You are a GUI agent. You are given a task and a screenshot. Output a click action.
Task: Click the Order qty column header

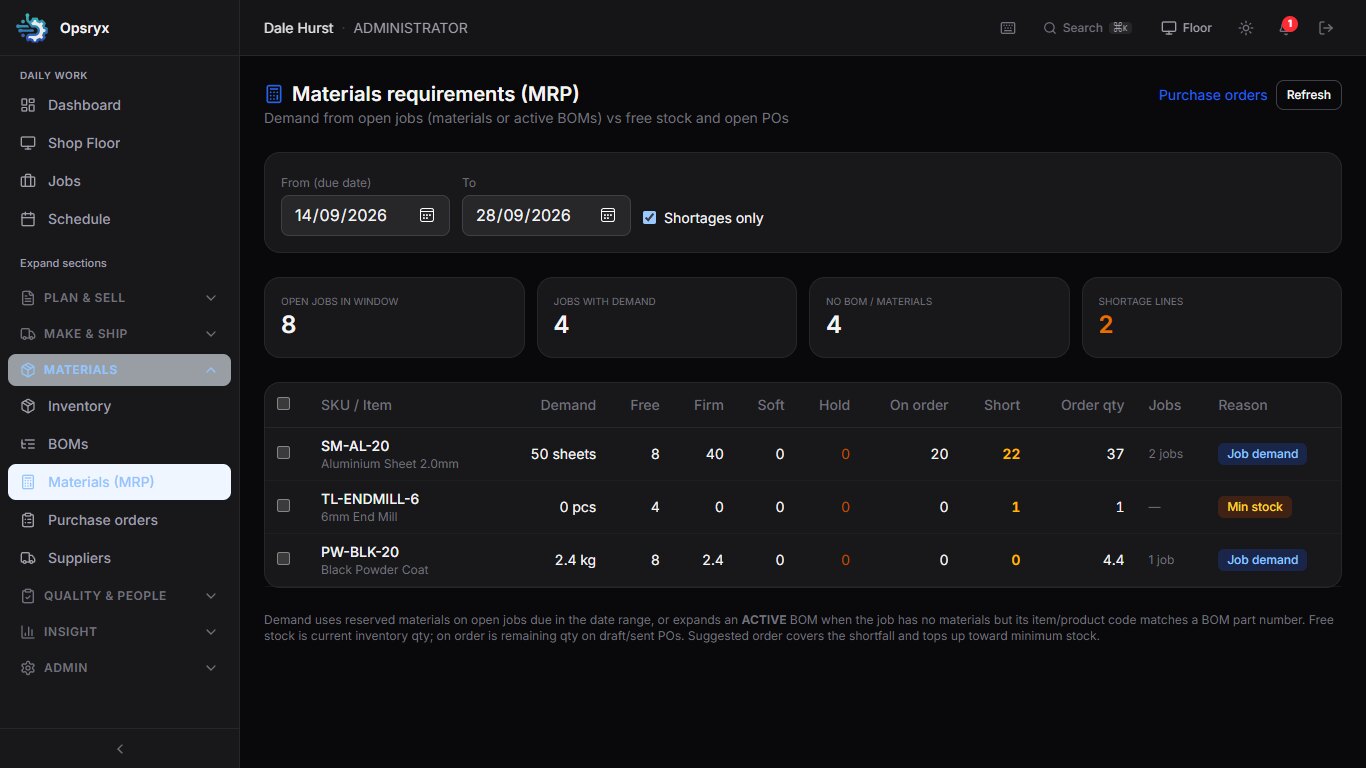tap(1092, 405)
